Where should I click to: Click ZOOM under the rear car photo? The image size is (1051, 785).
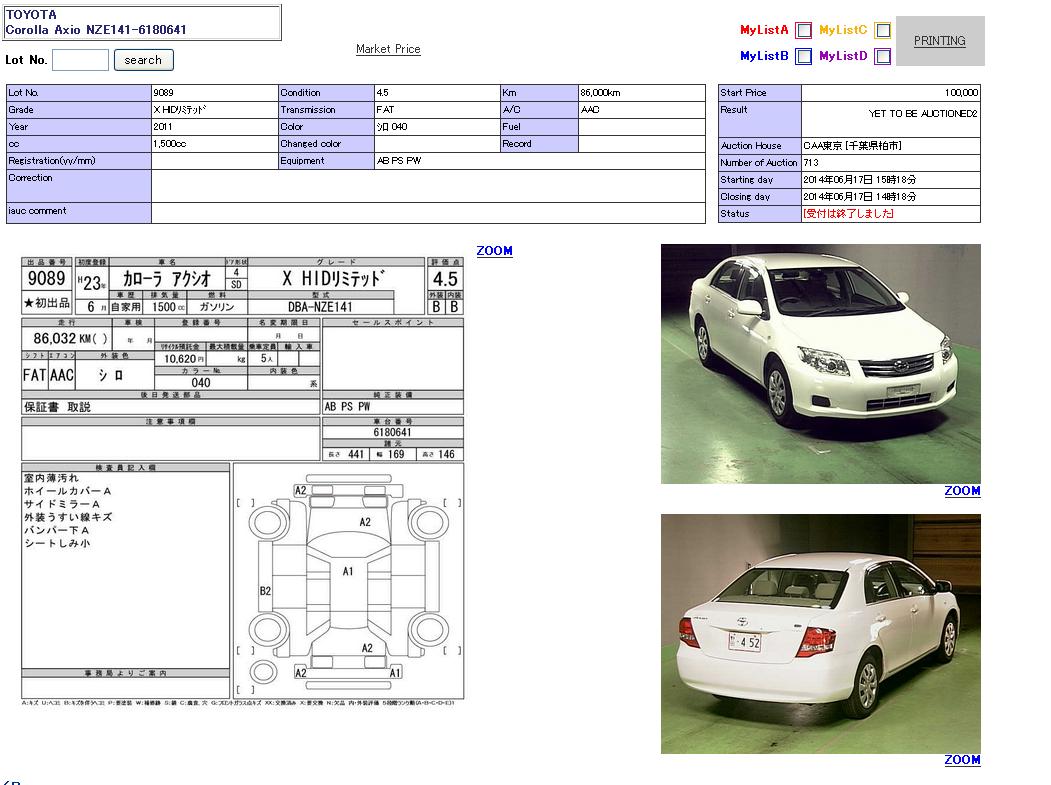click(x=962, y=760)
